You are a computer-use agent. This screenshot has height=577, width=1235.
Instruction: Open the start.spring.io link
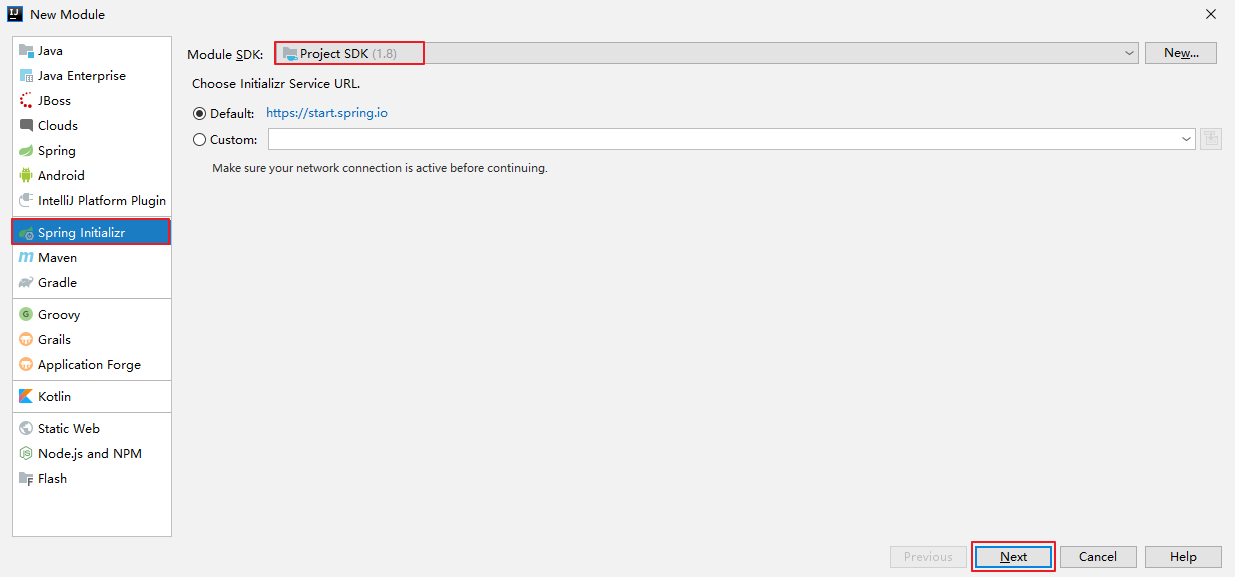pos(327,113)
